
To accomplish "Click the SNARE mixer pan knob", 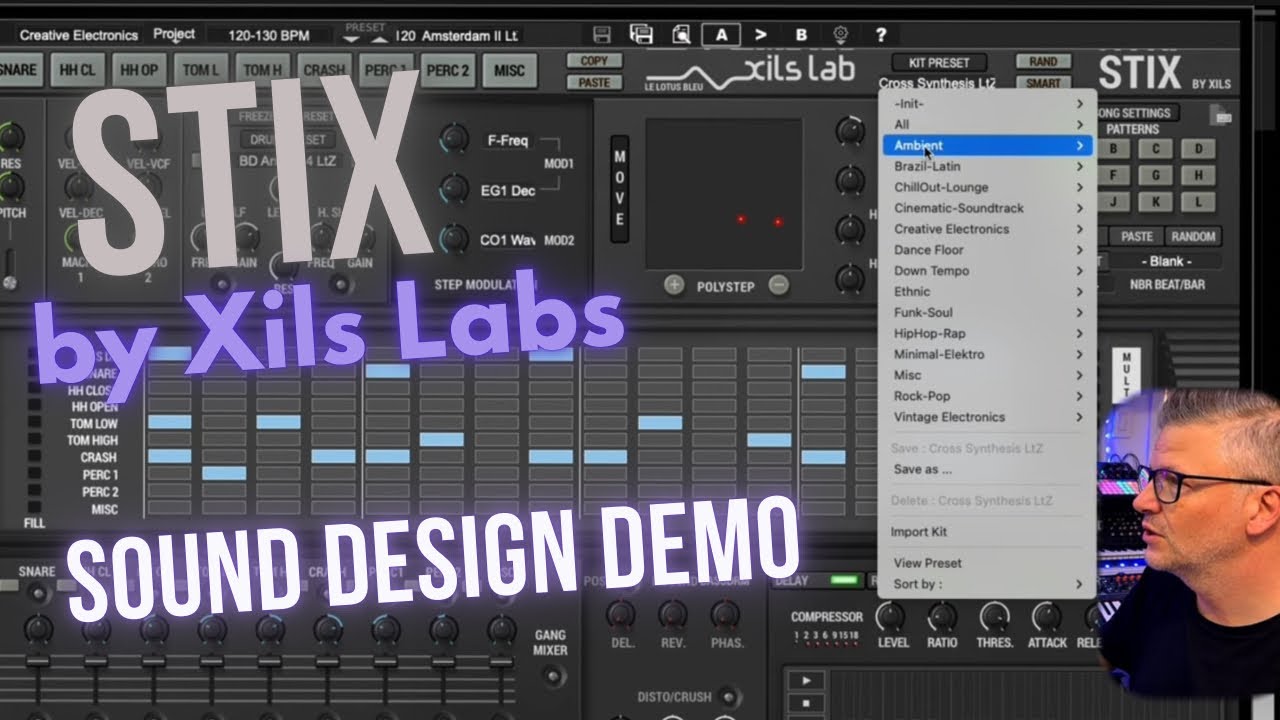I will (38, 629).
